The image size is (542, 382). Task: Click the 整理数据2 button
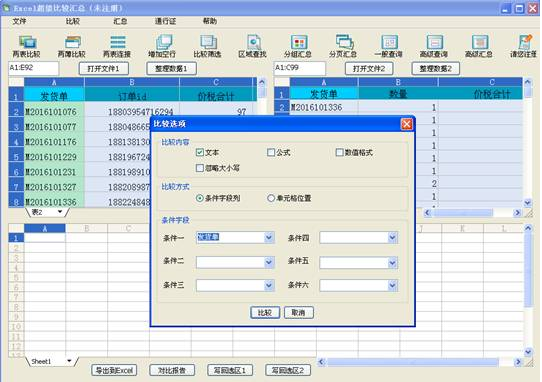point(436,68)
